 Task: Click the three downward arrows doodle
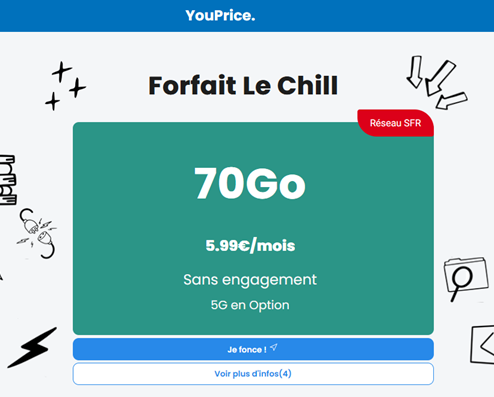437,82
